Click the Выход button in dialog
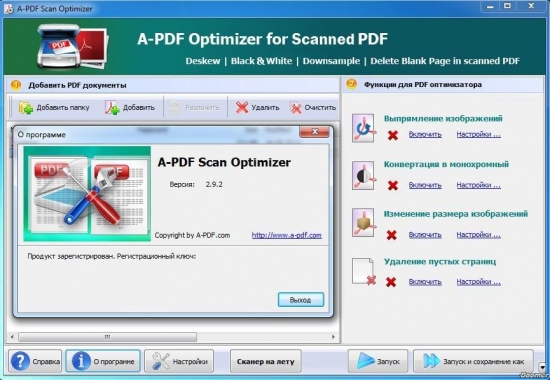 [301, 300]
